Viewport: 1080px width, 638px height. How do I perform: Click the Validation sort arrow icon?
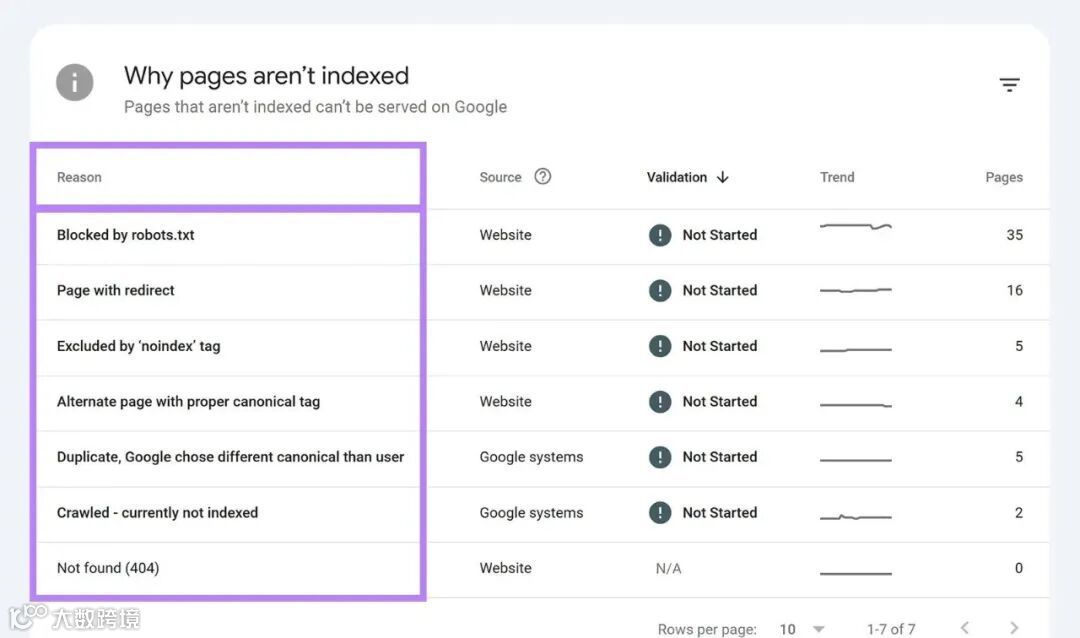point(723,177)
